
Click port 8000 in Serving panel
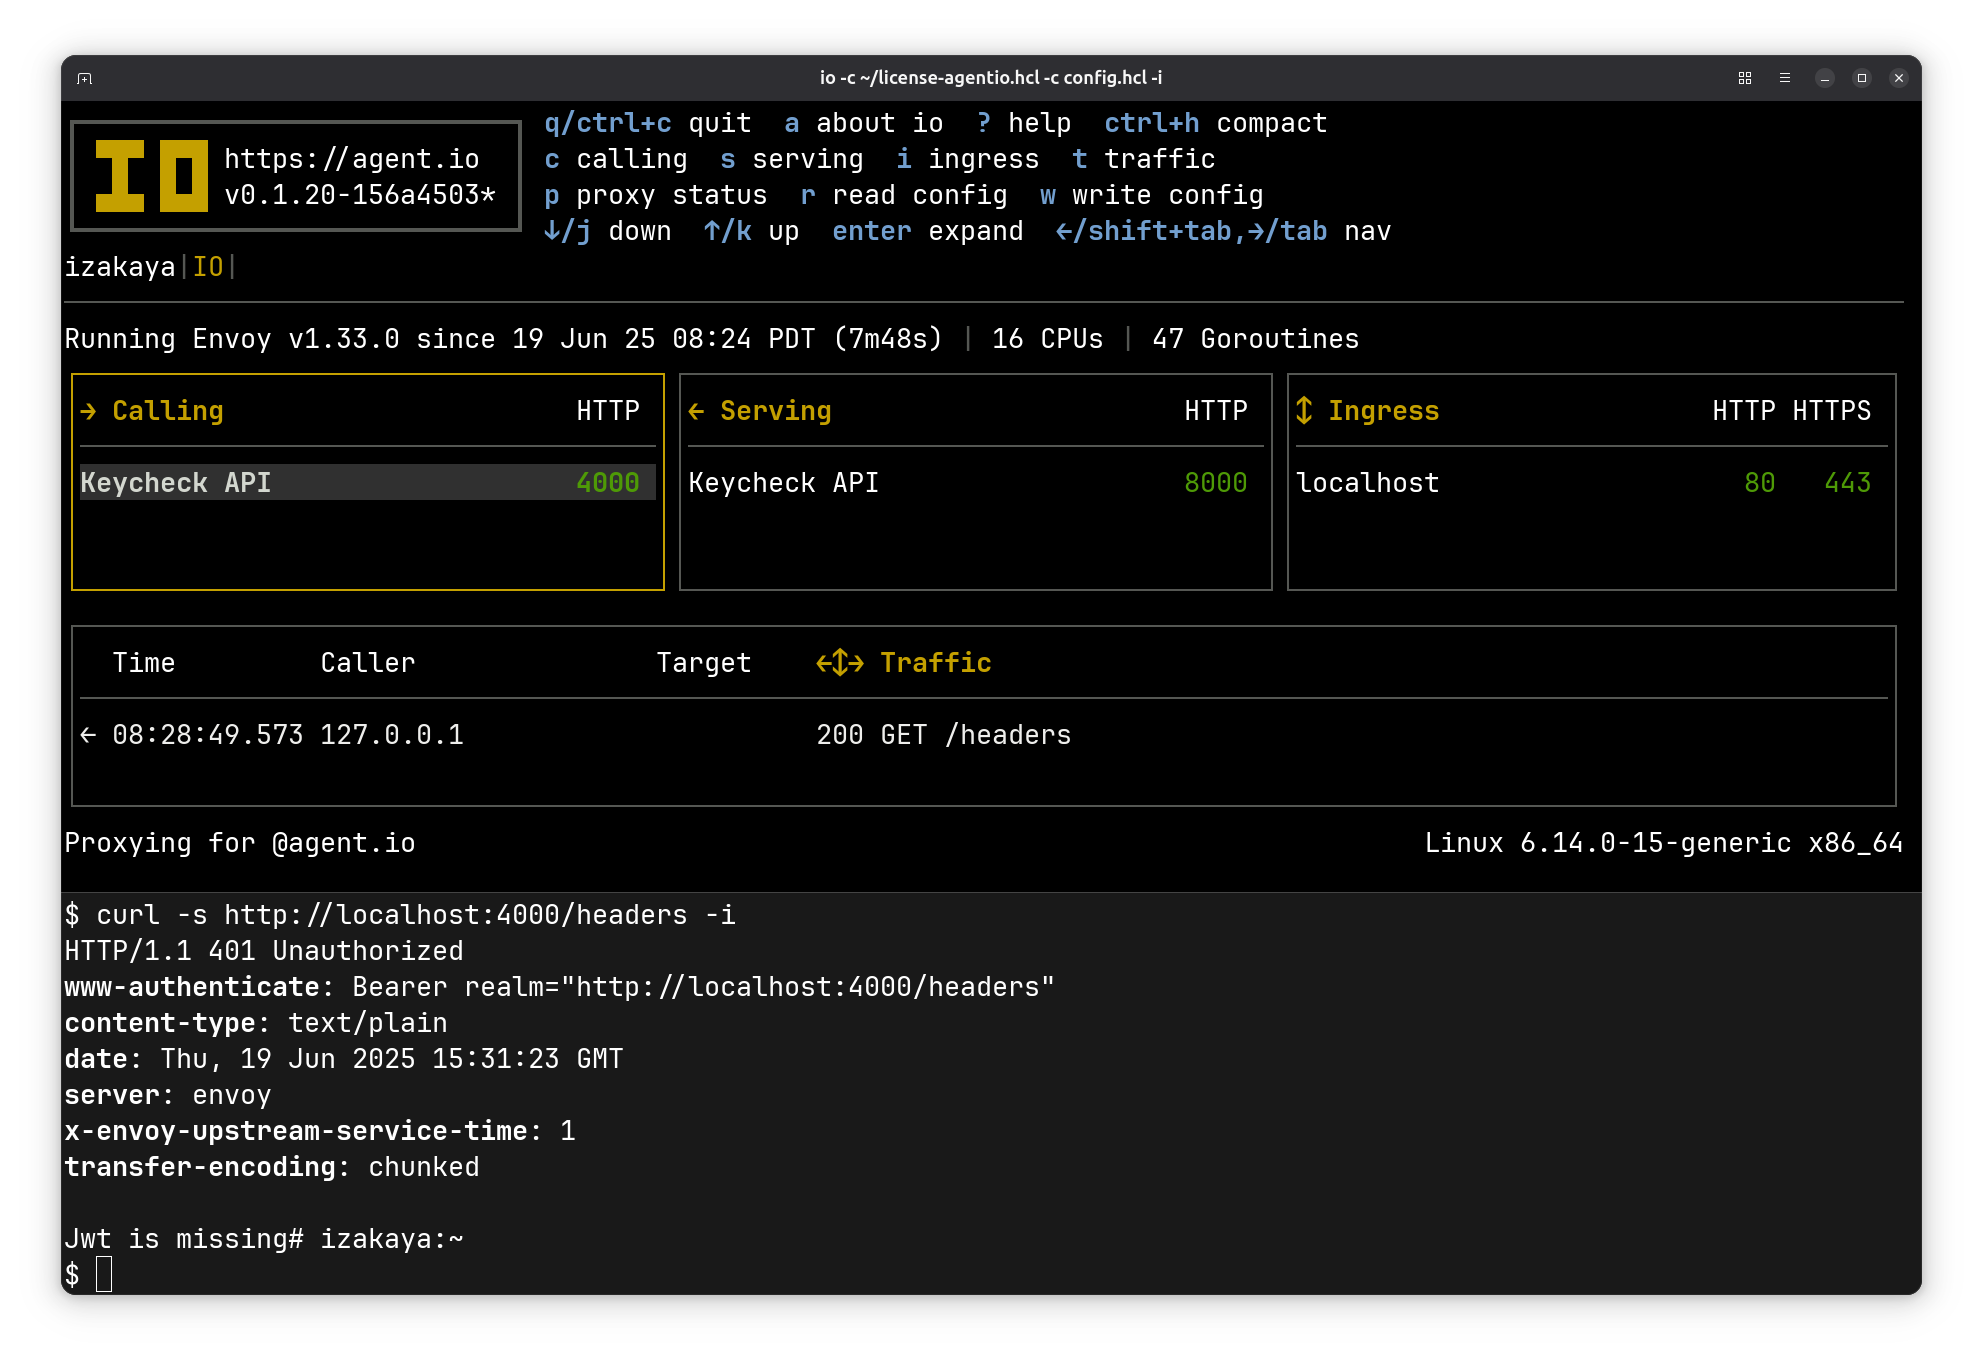pos(1216,483)
